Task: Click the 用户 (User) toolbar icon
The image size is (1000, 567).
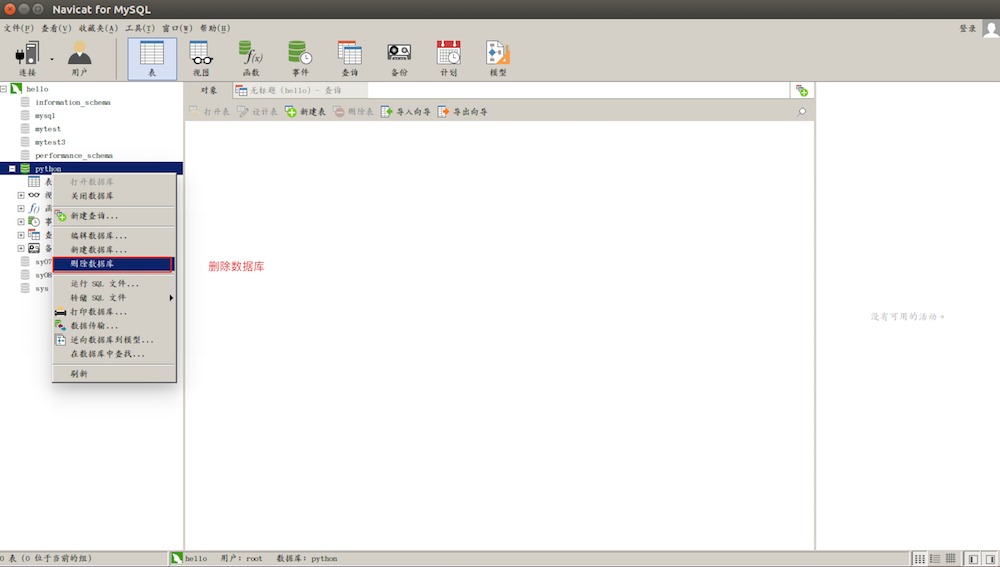Action: (79, 58)
